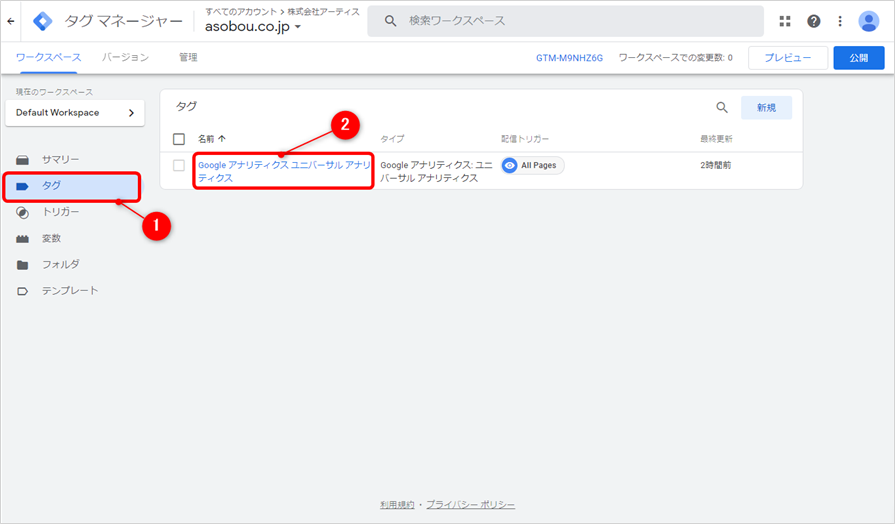Switch to the ワークスペース tab
The width and height of the screenshot is (895, 524).
click(x=49, y=57)
